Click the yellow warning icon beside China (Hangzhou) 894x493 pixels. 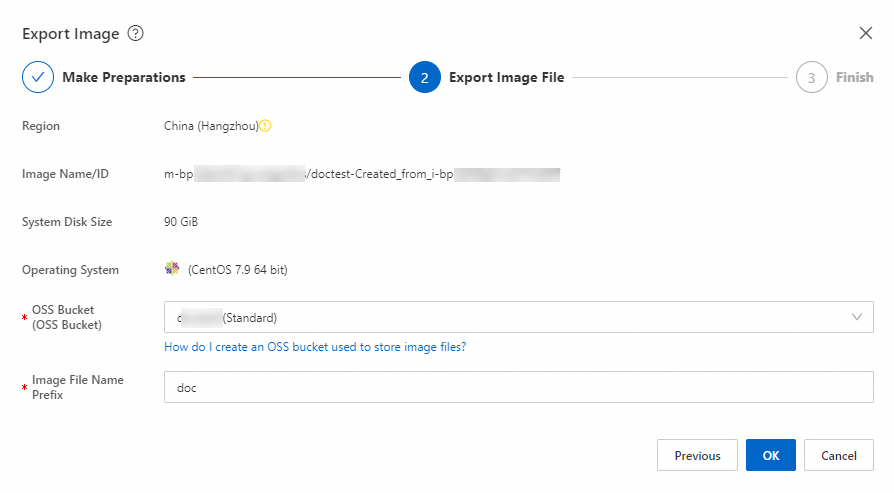[x=265, y=126]
